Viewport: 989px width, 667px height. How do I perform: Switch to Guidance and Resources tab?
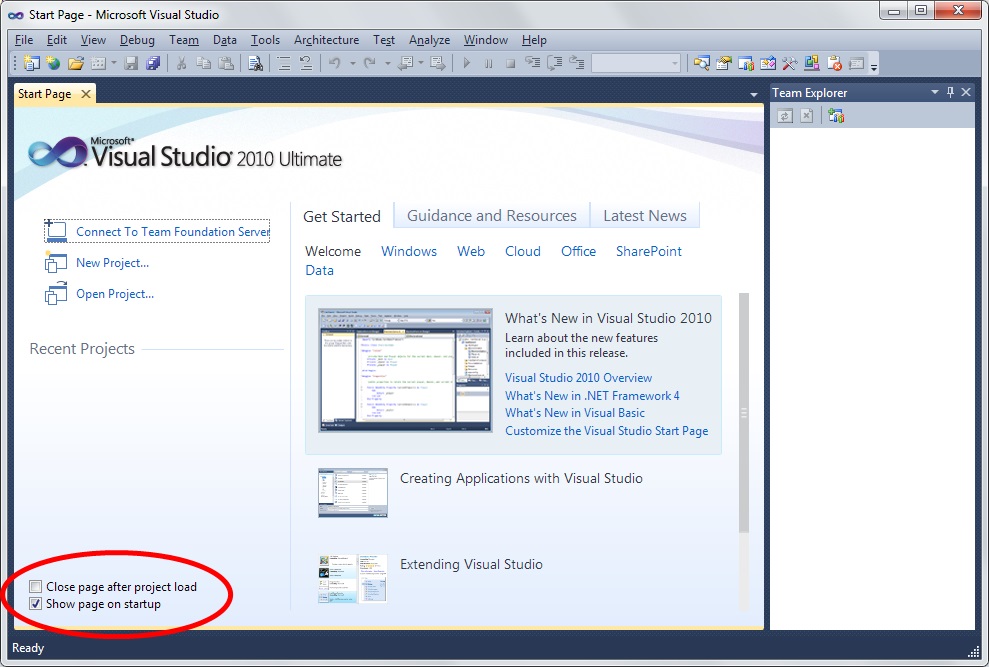(491, 216)
